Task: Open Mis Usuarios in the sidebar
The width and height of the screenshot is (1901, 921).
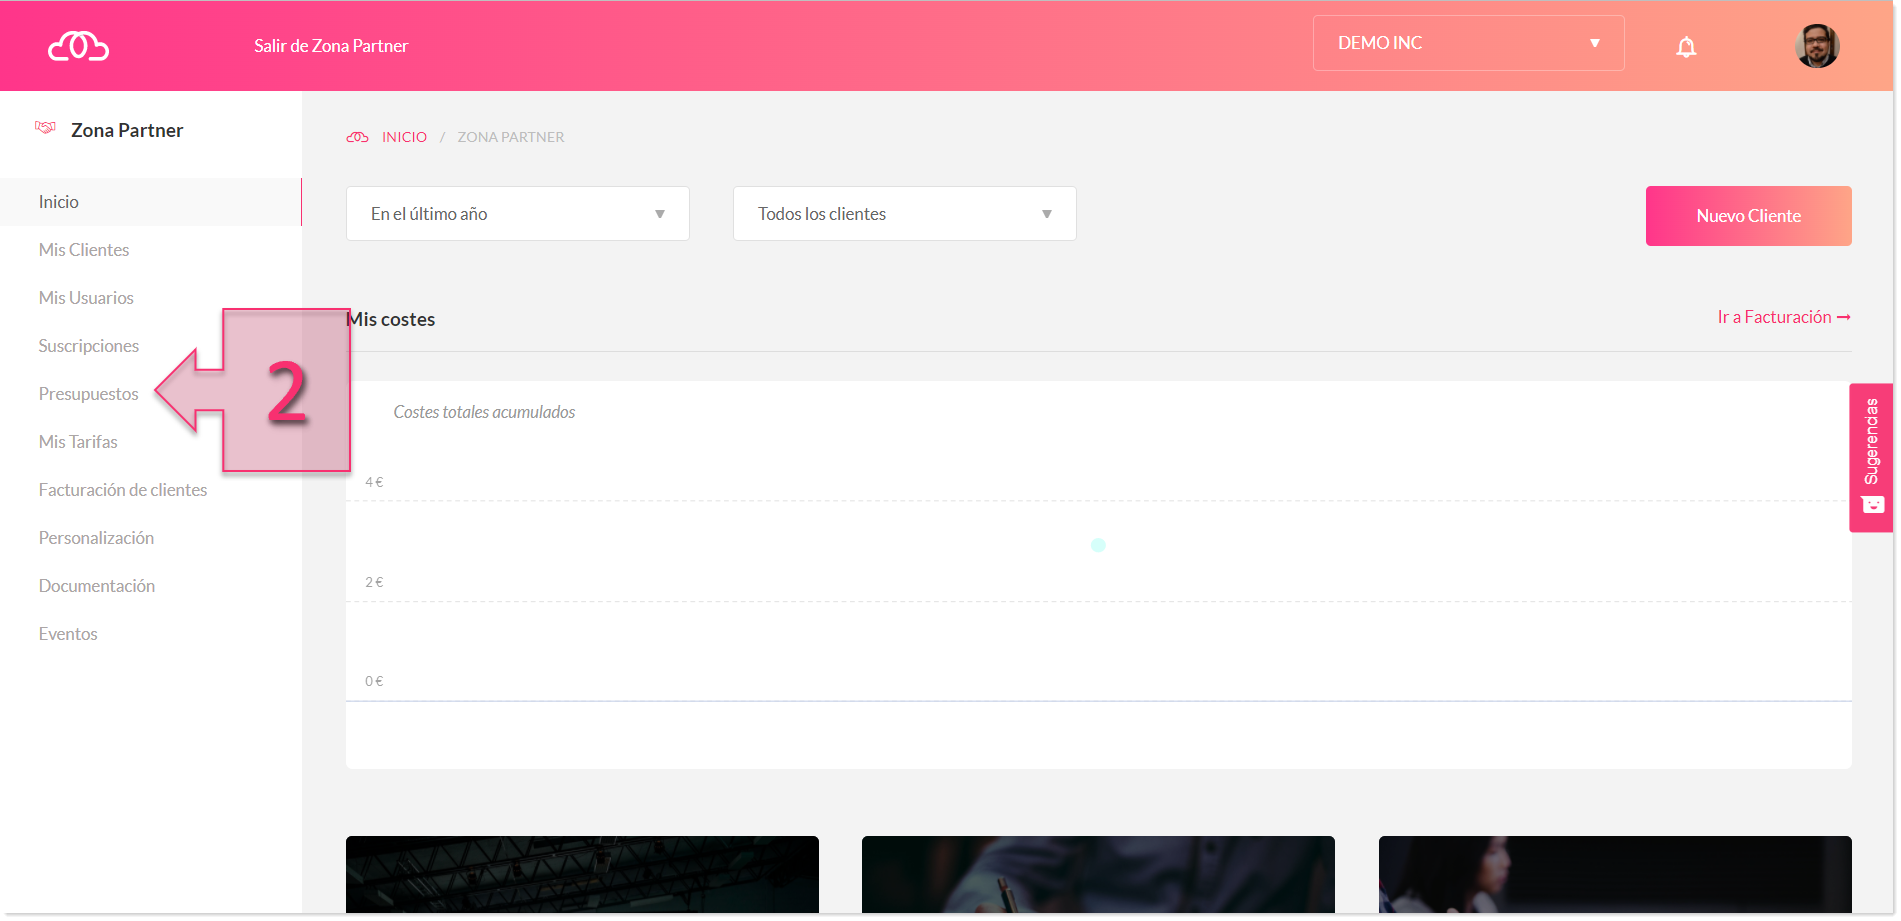Action: click(86, 298)
